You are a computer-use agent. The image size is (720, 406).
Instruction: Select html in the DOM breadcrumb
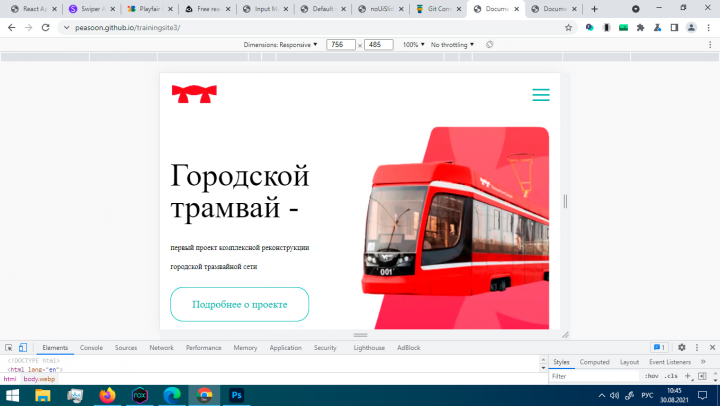10,379
